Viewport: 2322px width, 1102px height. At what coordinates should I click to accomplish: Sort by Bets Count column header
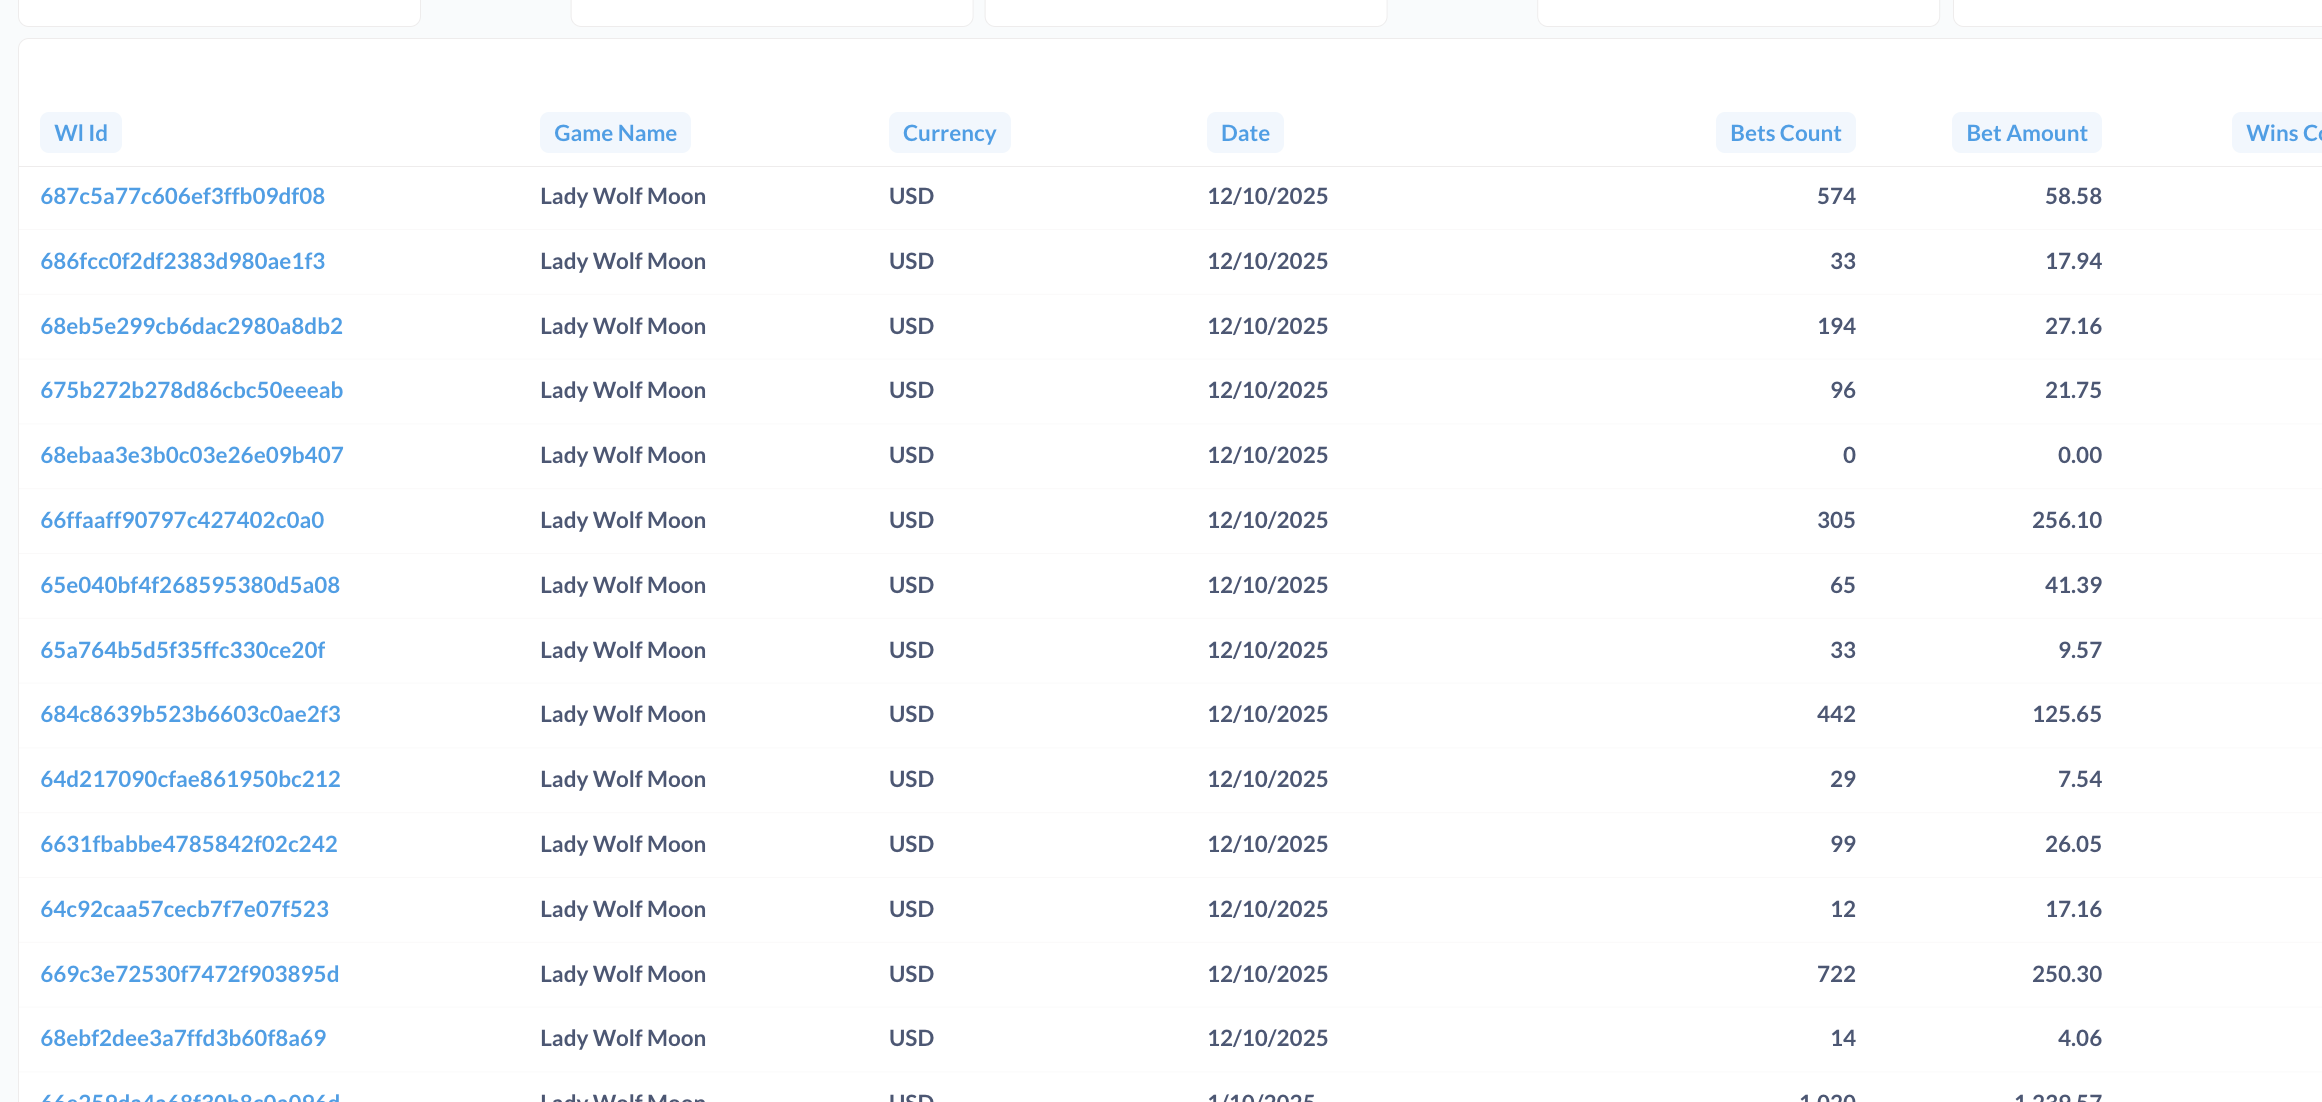[1785, 133]
